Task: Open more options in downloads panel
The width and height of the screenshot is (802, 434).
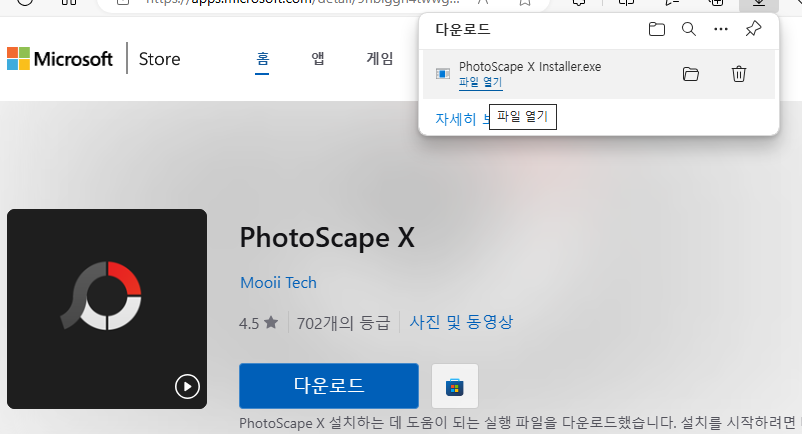Action: tap(721, 29)
